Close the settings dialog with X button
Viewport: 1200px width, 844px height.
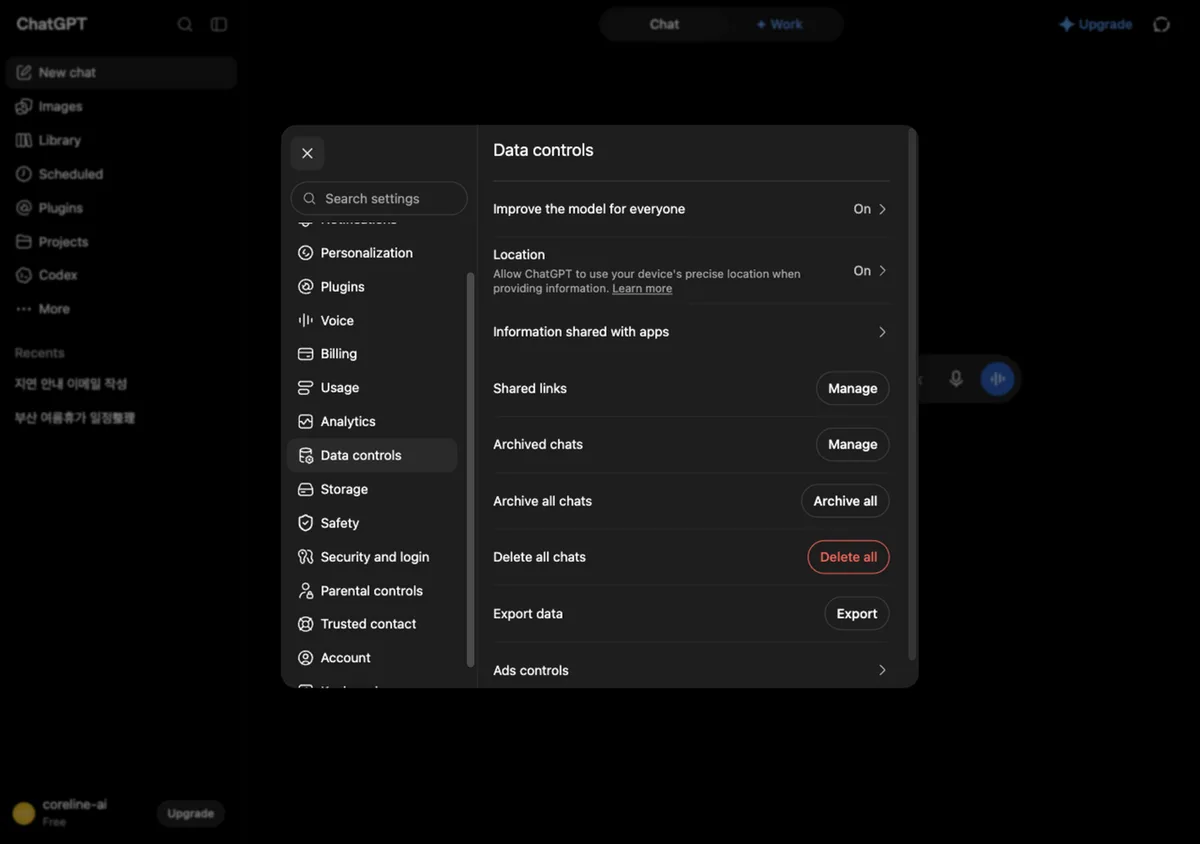point(307,153)
